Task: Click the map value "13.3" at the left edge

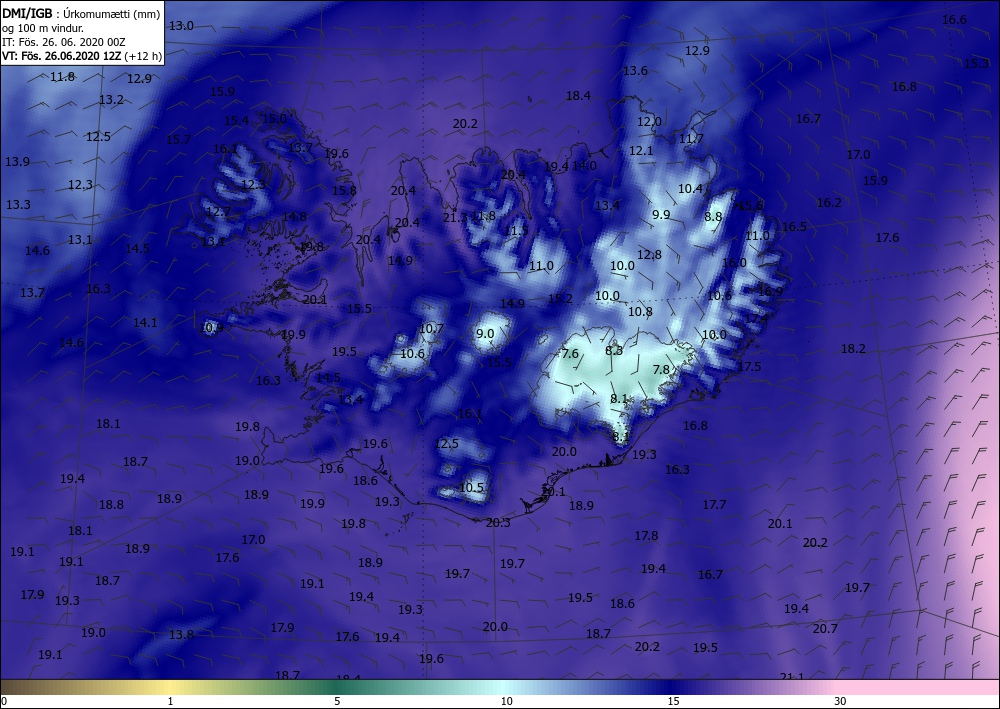Action: [18, 205]
